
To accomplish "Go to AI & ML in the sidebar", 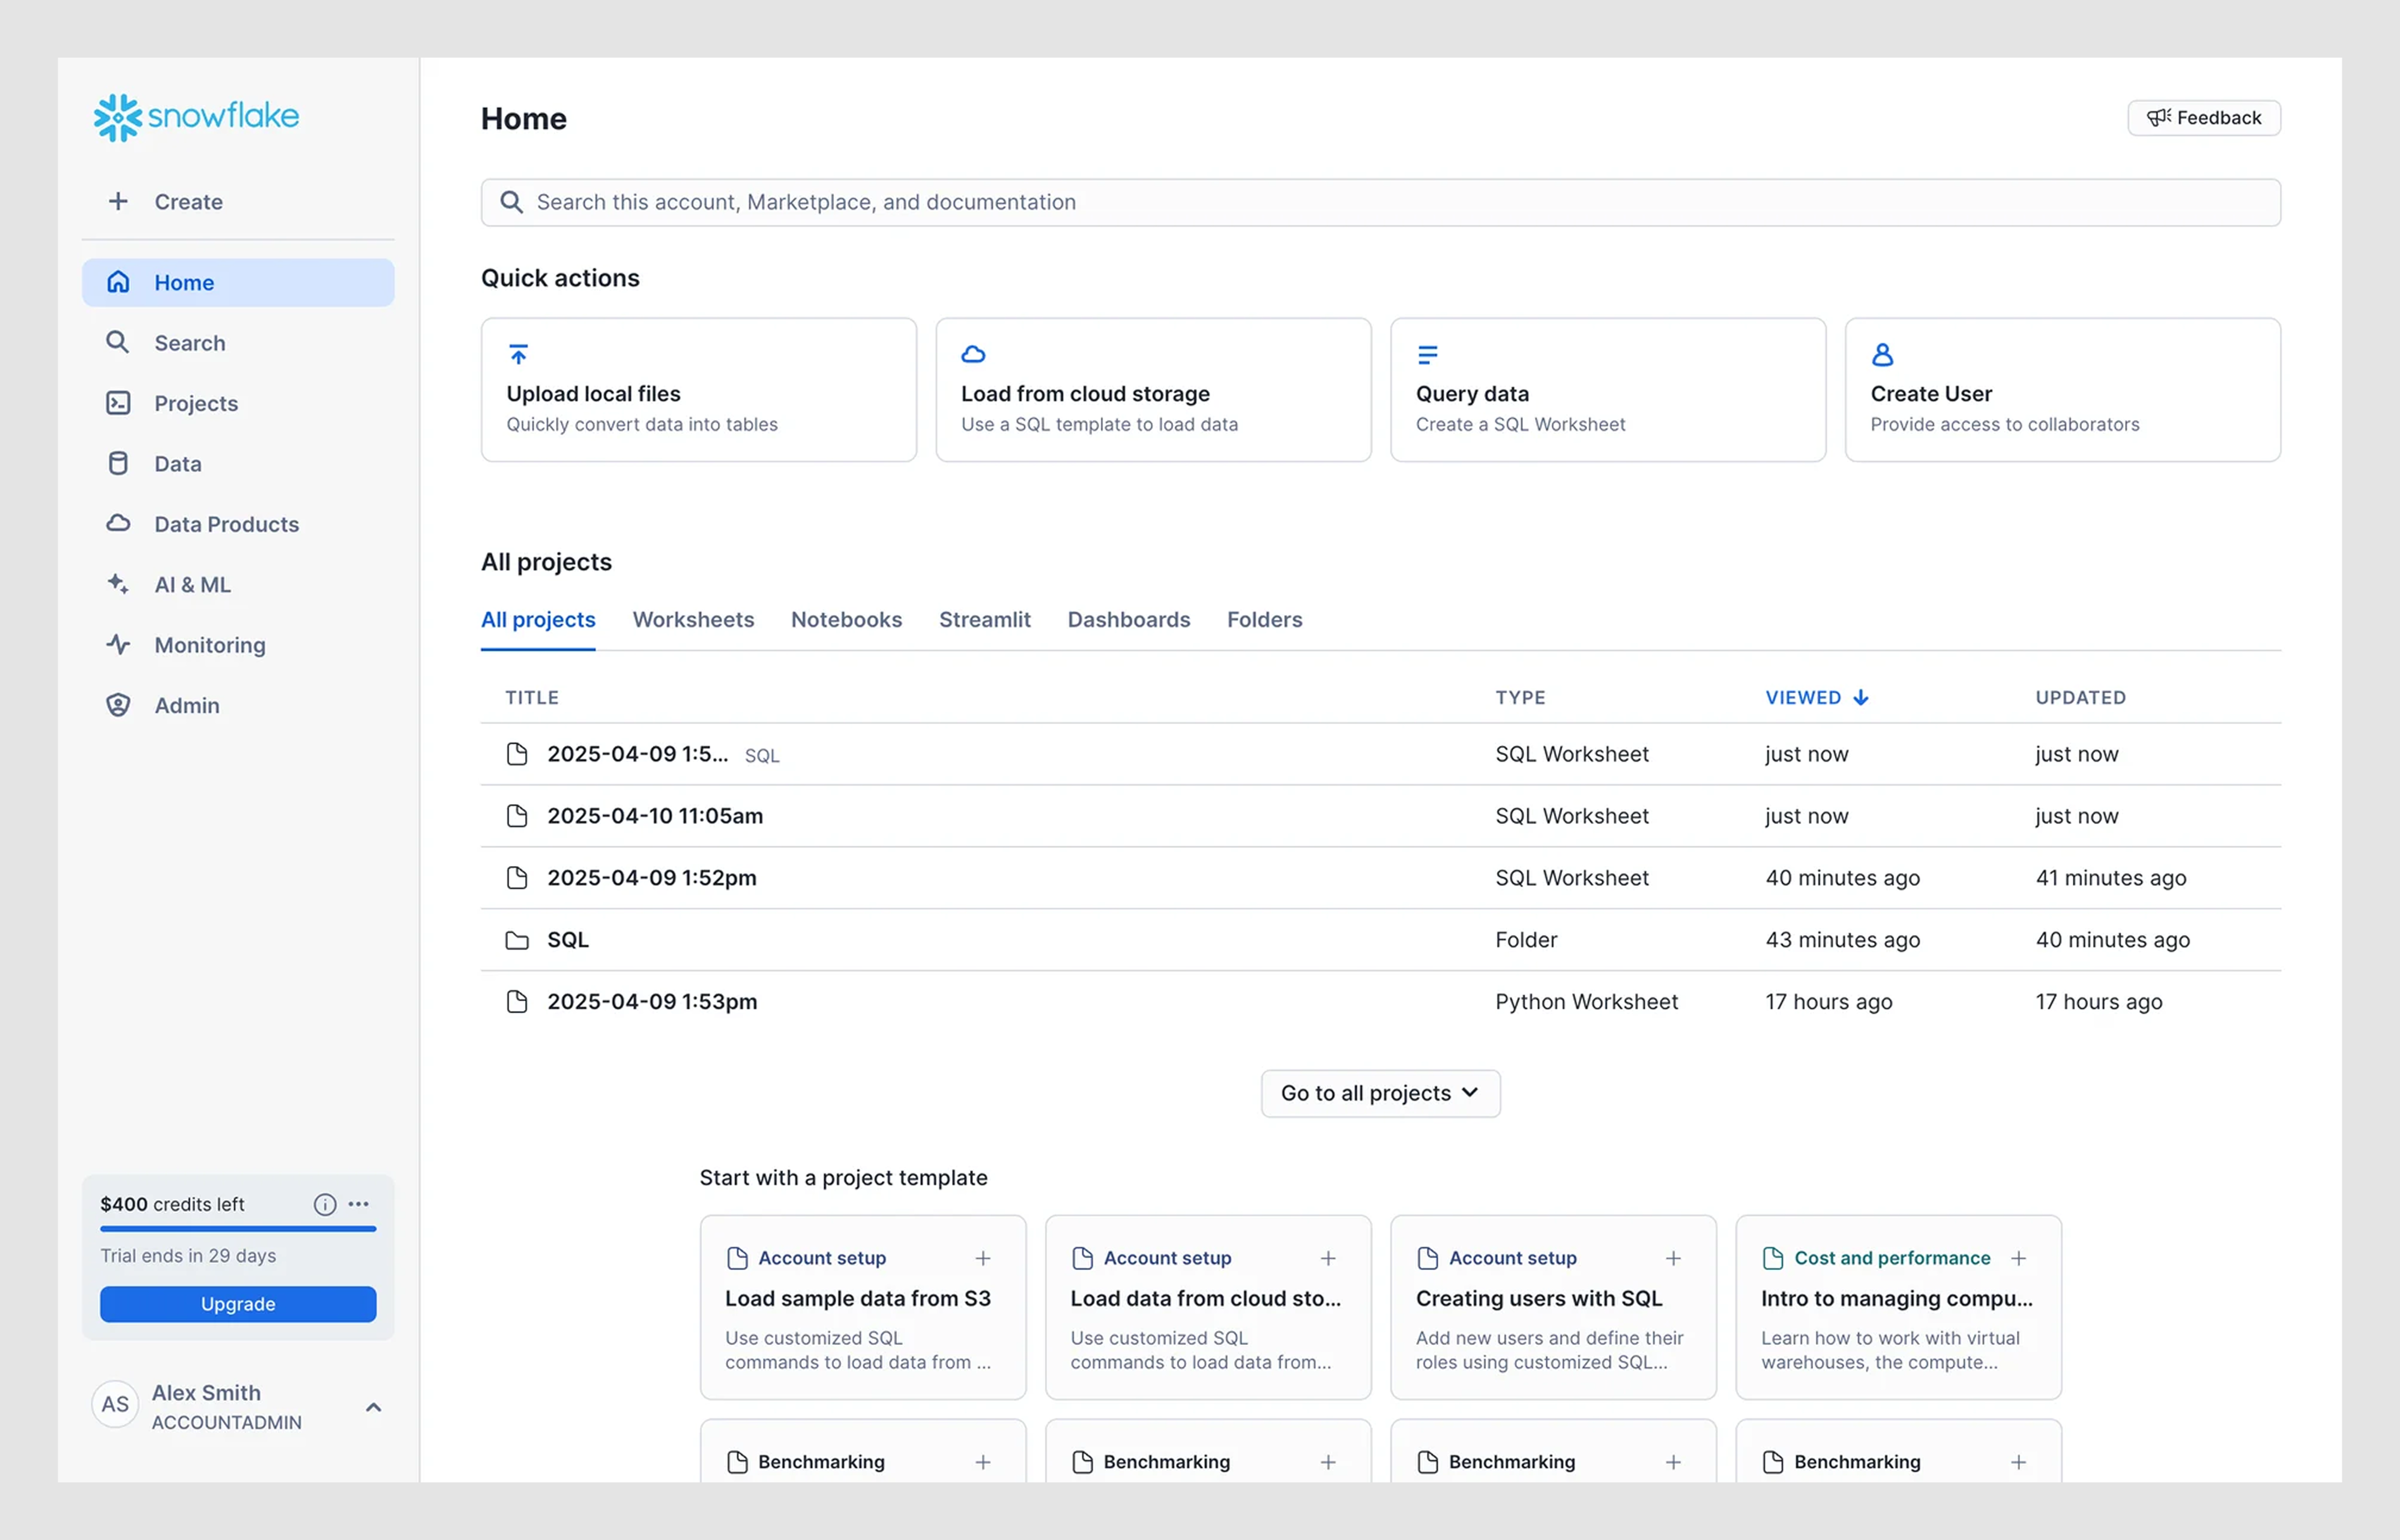I will pos(238,584).
